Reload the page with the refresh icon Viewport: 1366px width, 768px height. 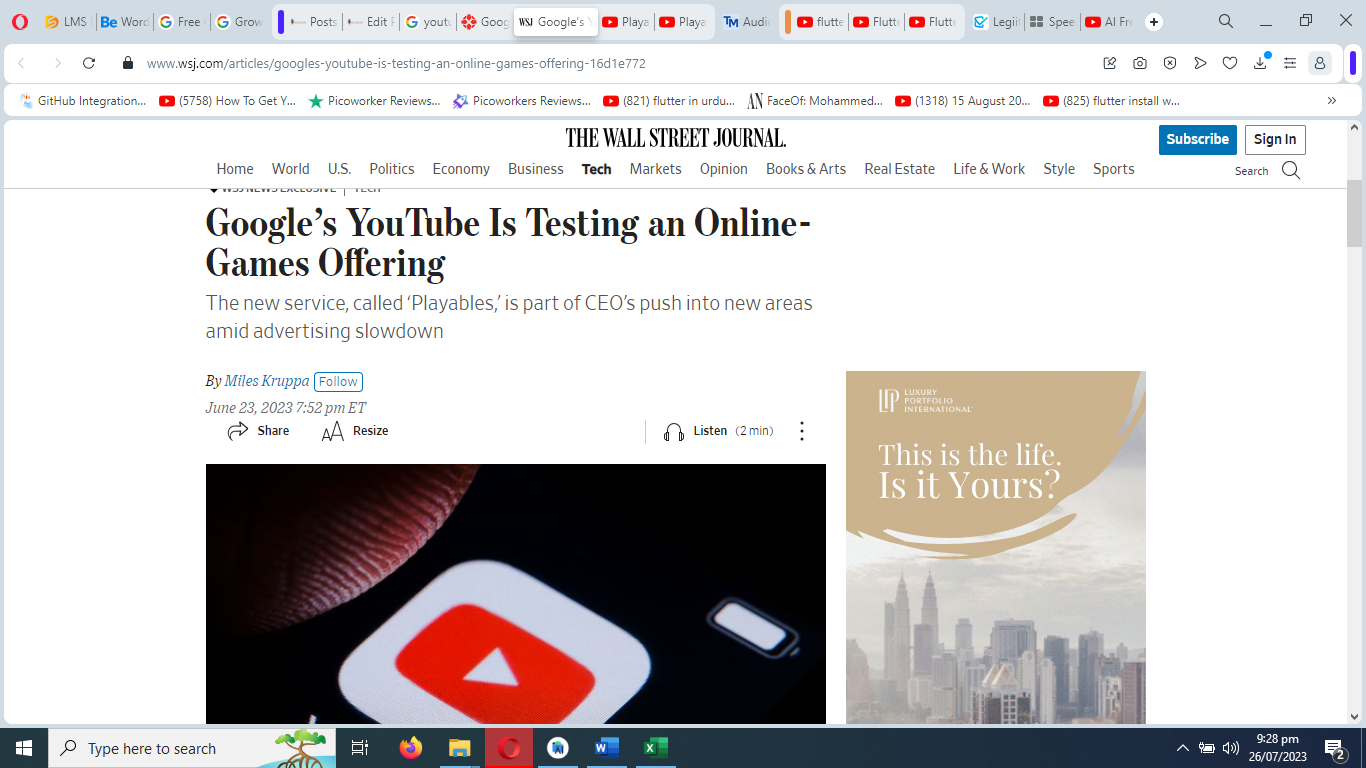coord(89,63)
